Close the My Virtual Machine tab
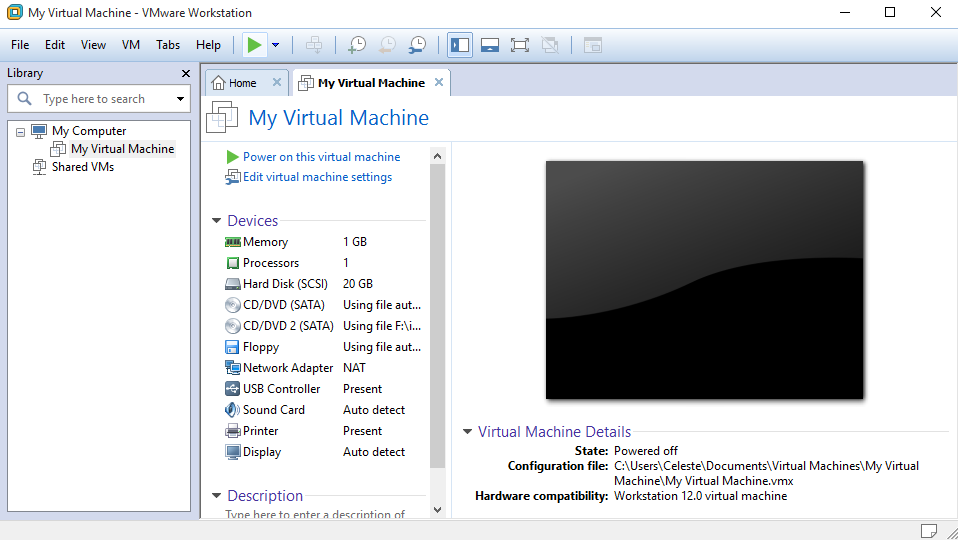The width and height of the screenshot is (958, 540). pyautogui.click(x=439, y=82)
